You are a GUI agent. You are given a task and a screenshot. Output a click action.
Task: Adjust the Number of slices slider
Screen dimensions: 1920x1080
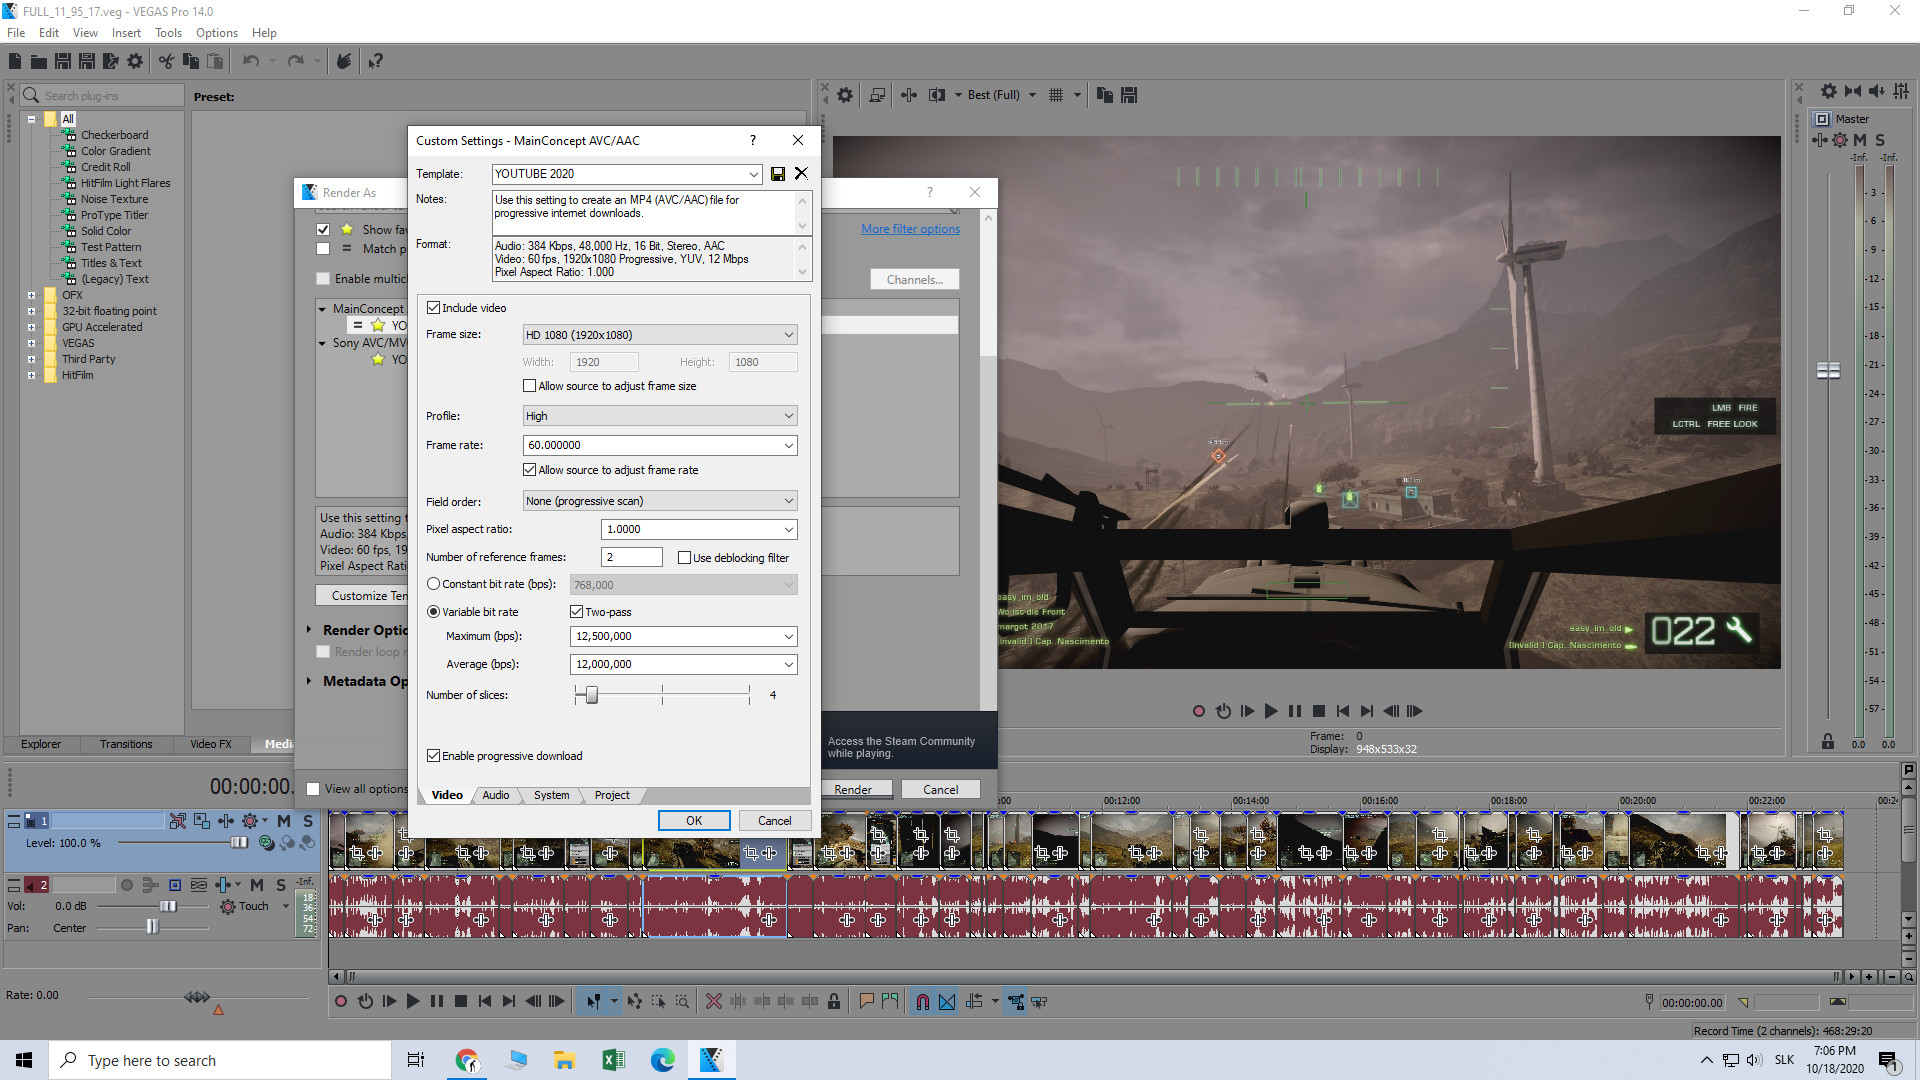pyautogui.click(x=592, y=695)
